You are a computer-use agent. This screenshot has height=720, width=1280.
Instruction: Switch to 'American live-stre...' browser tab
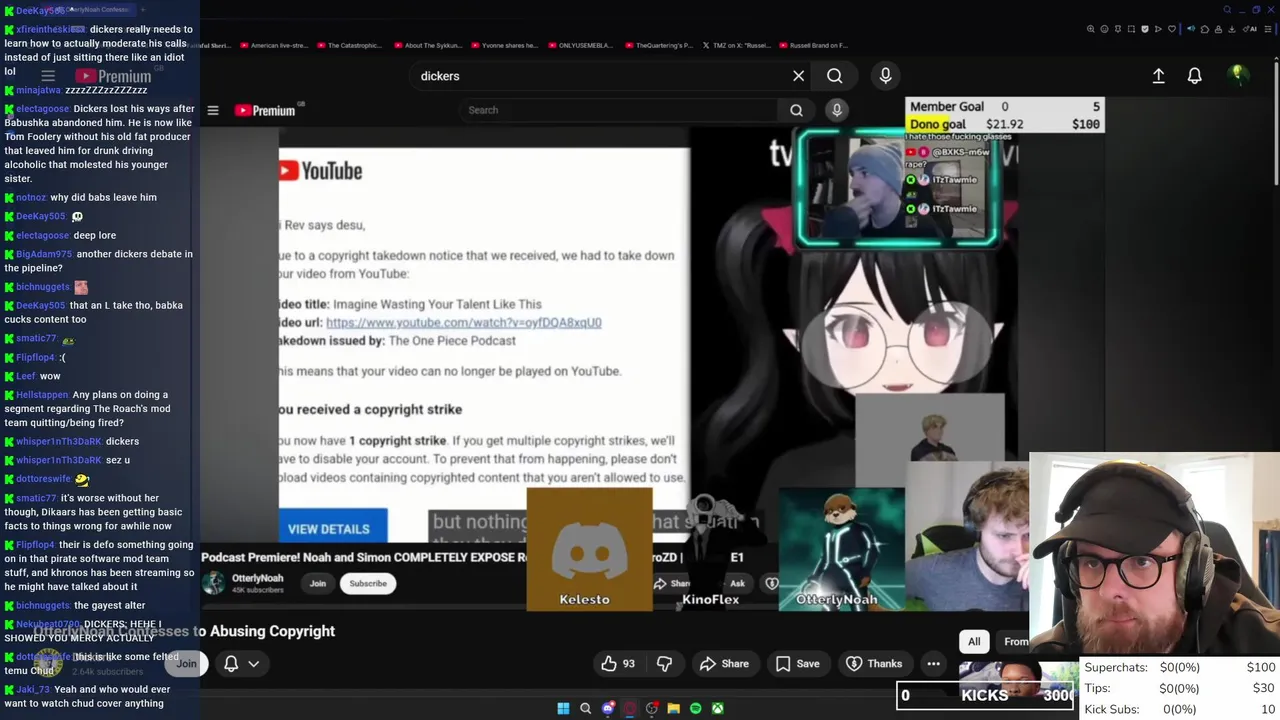[x=273, y=45]
